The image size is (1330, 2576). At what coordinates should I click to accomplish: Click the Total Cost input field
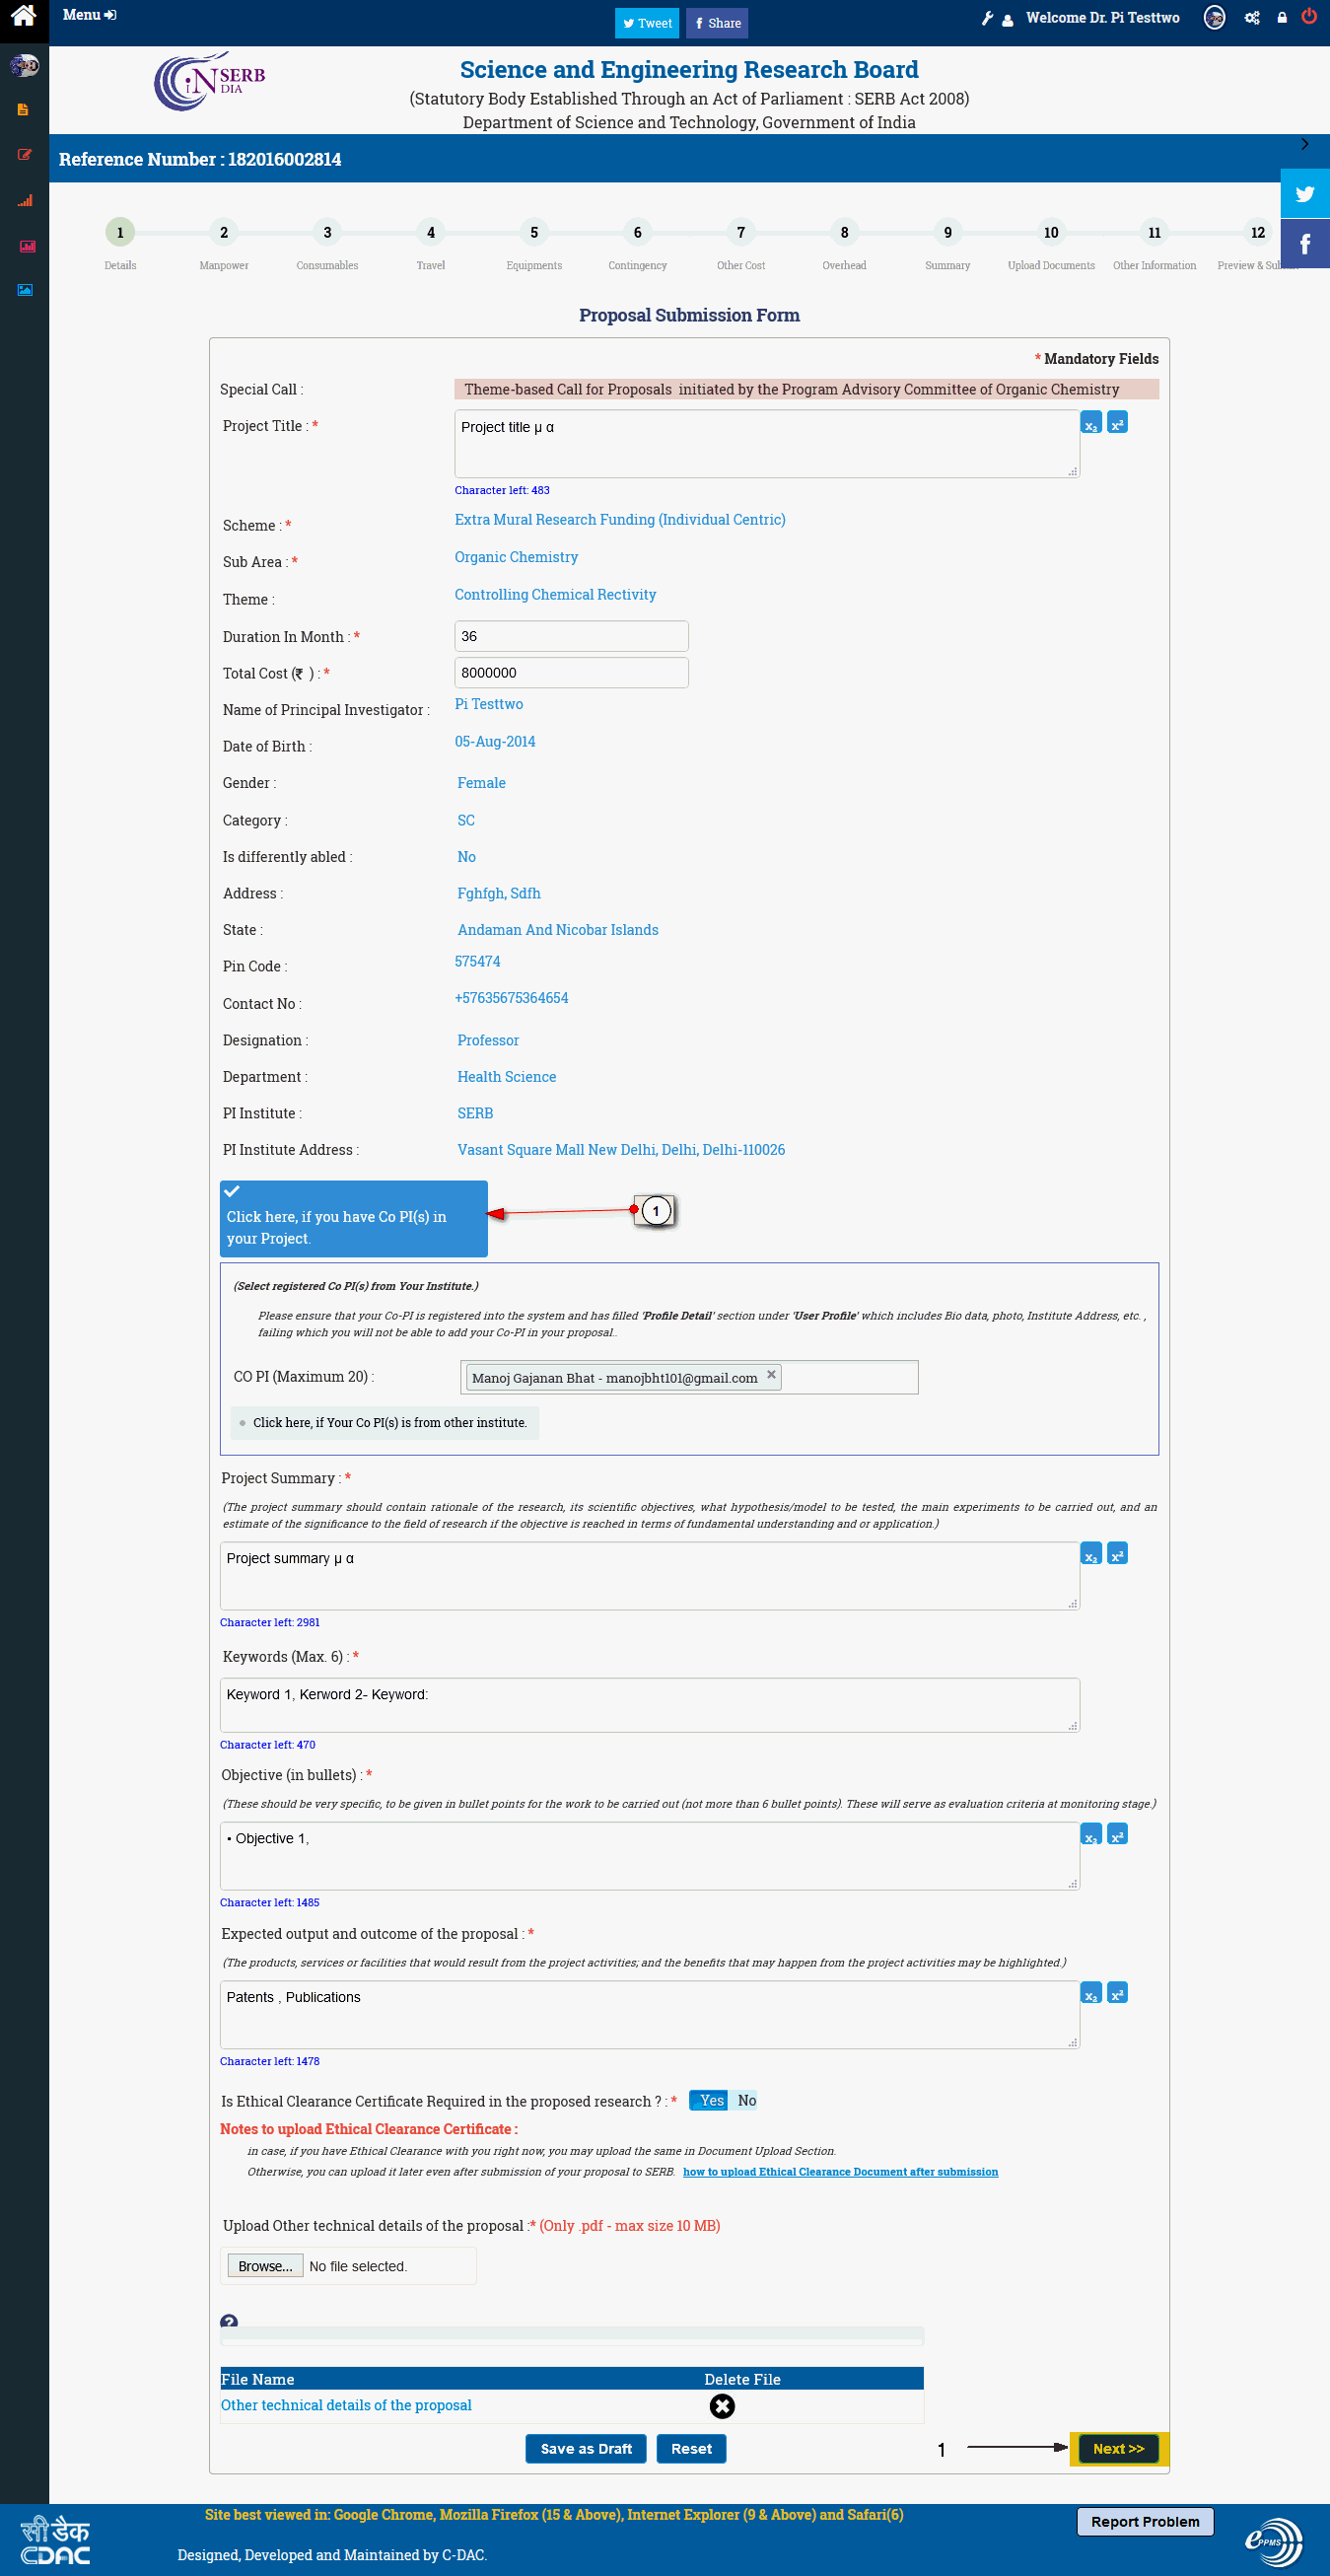coord(571,673)
